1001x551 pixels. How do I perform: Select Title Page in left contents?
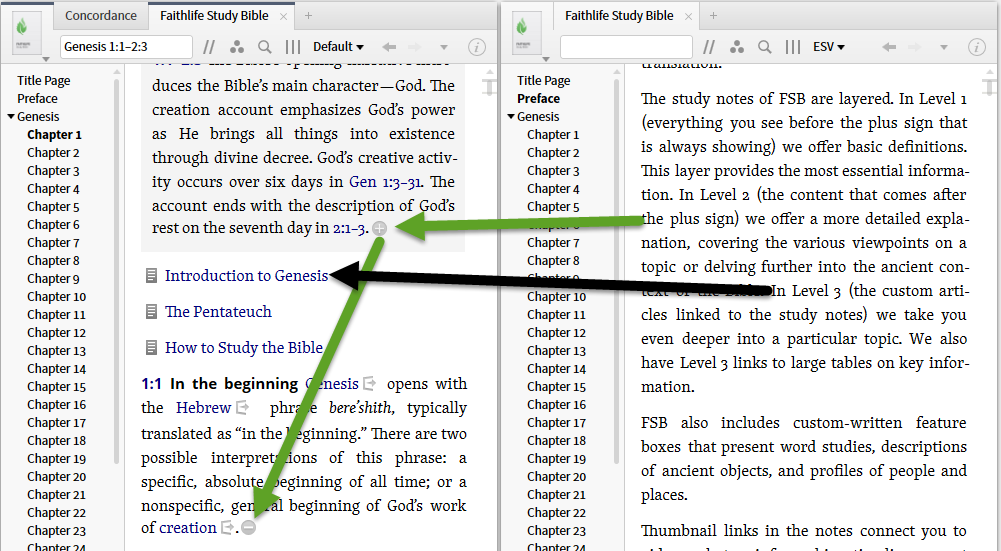(x=43, y=80)
